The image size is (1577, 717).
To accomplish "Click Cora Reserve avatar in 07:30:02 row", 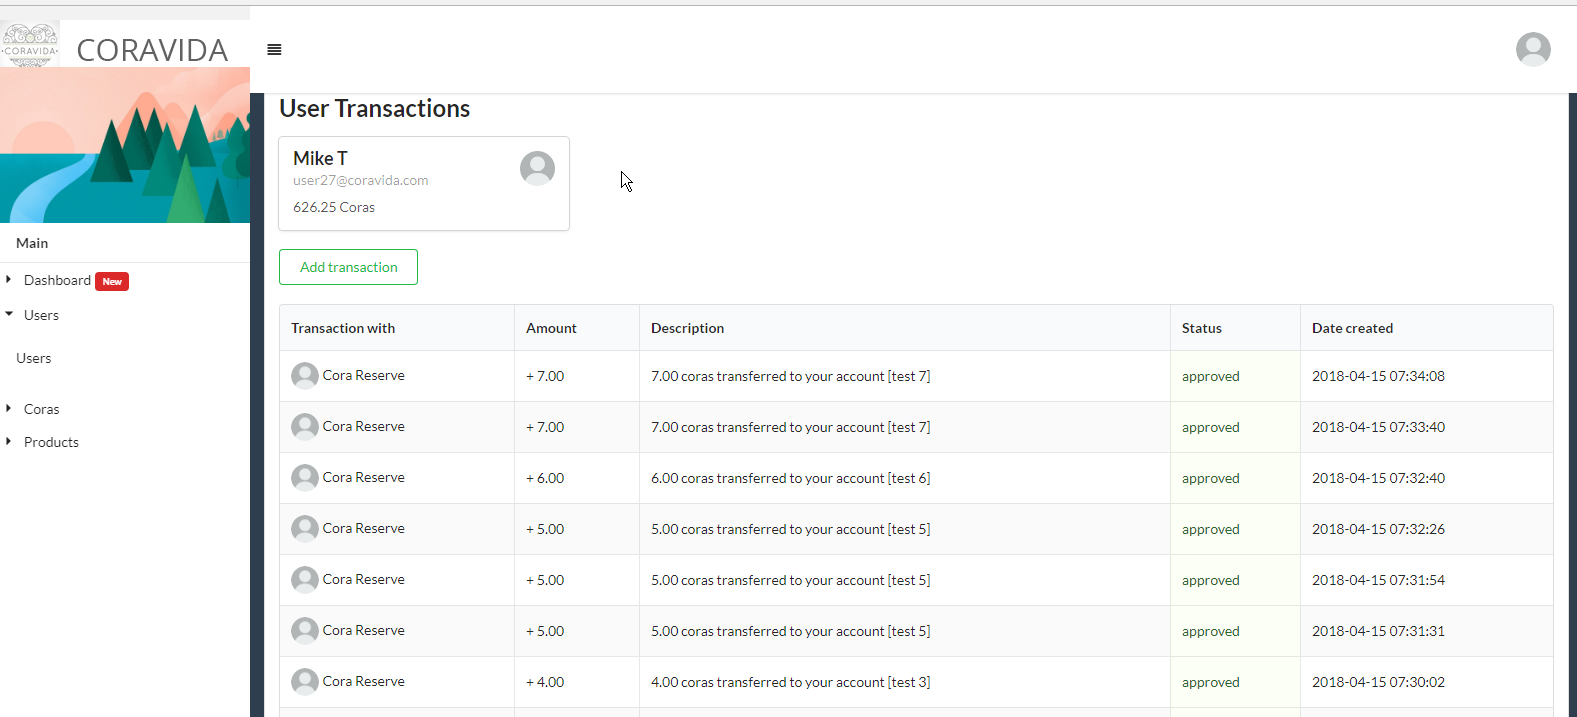I will pyautogui.click(x=305, y=682).
